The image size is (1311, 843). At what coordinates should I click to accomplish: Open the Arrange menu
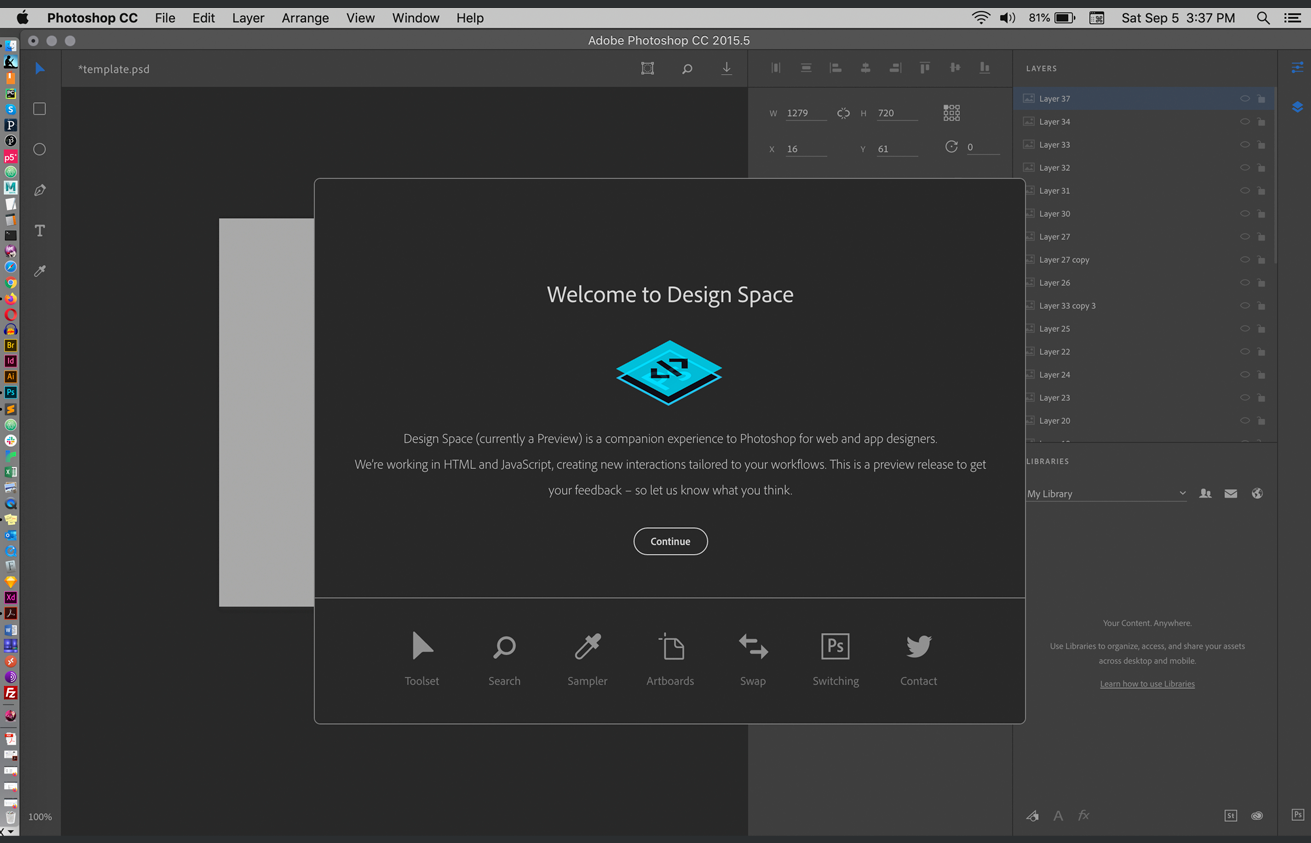305,18
